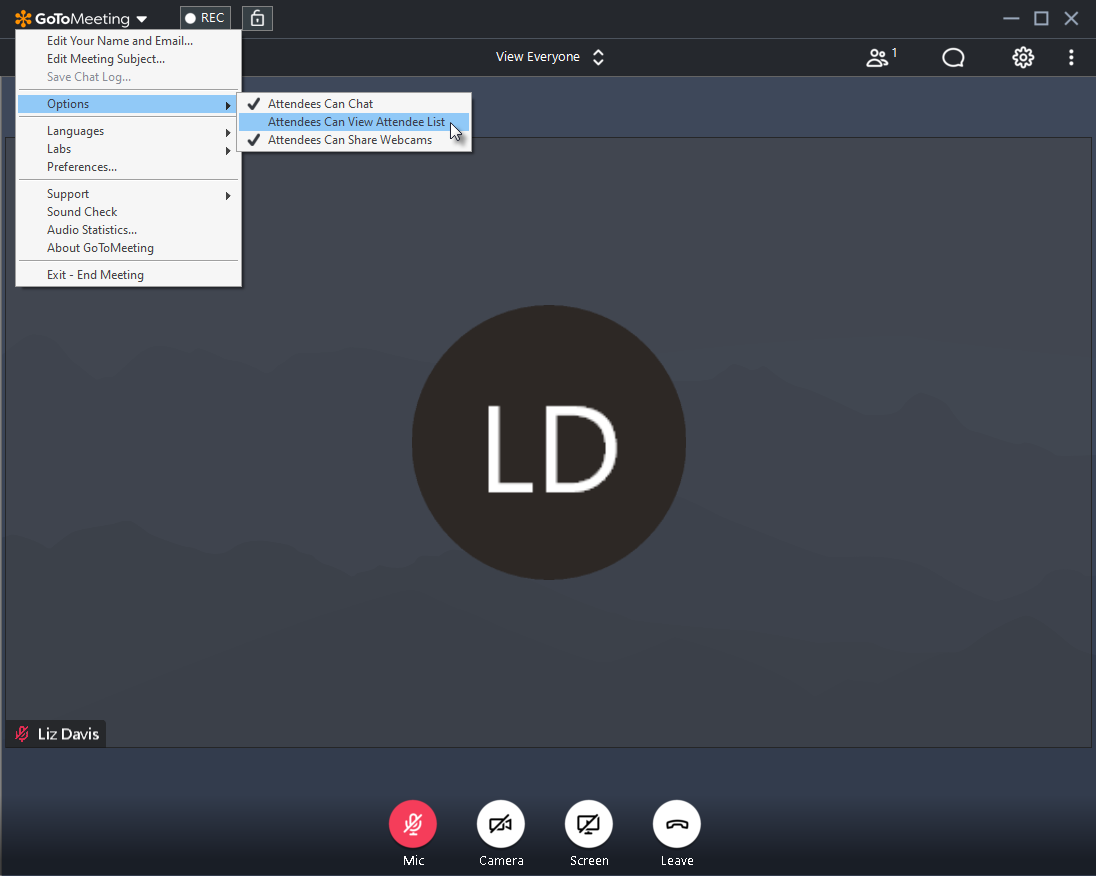The height and width of the screenshot is (876, 1096).
Task: Click the lock meeting padlock icon
Action: 257,18
